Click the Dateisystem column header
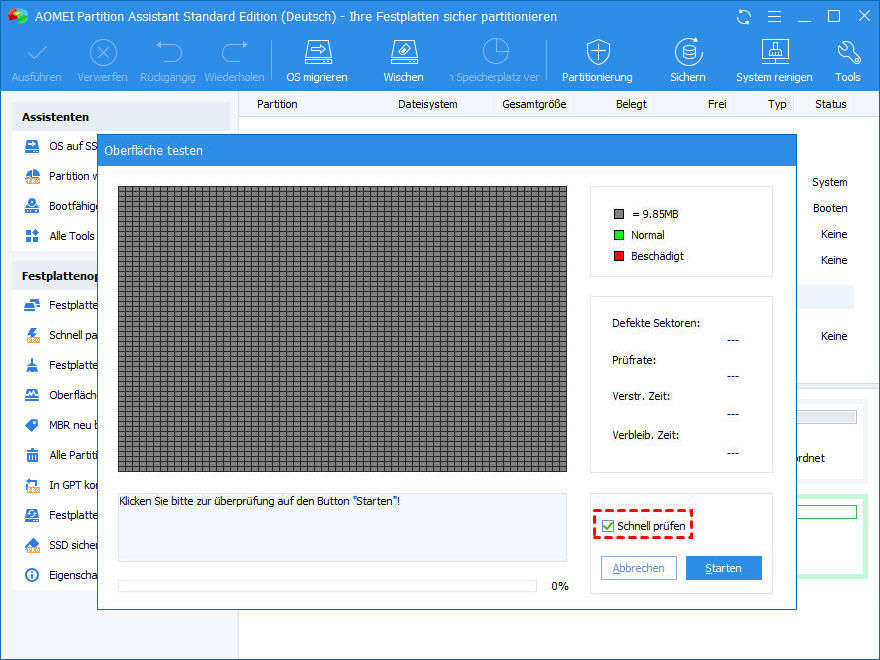Image resolution: width=880 pixels, height=660 pixels. [x=428, y=104]
